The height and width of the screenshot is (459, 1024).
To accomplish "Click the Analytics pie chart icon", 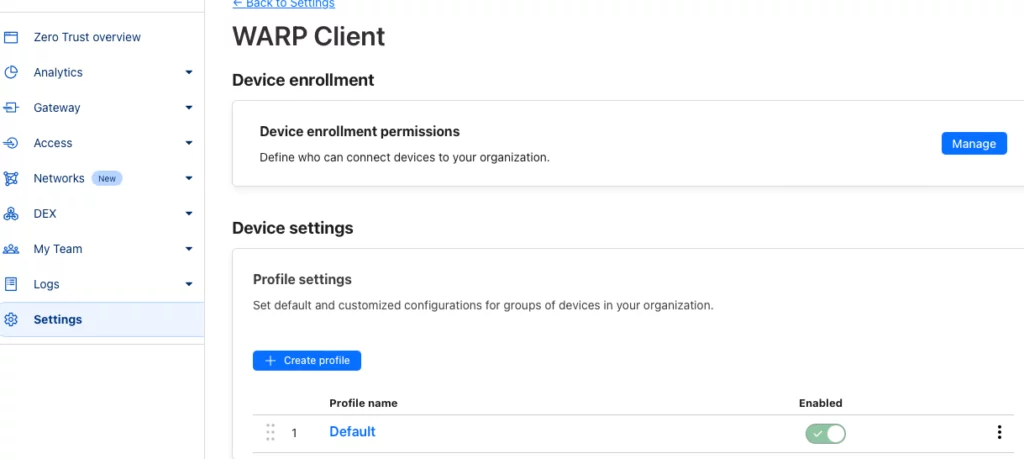I will (10, 72).
